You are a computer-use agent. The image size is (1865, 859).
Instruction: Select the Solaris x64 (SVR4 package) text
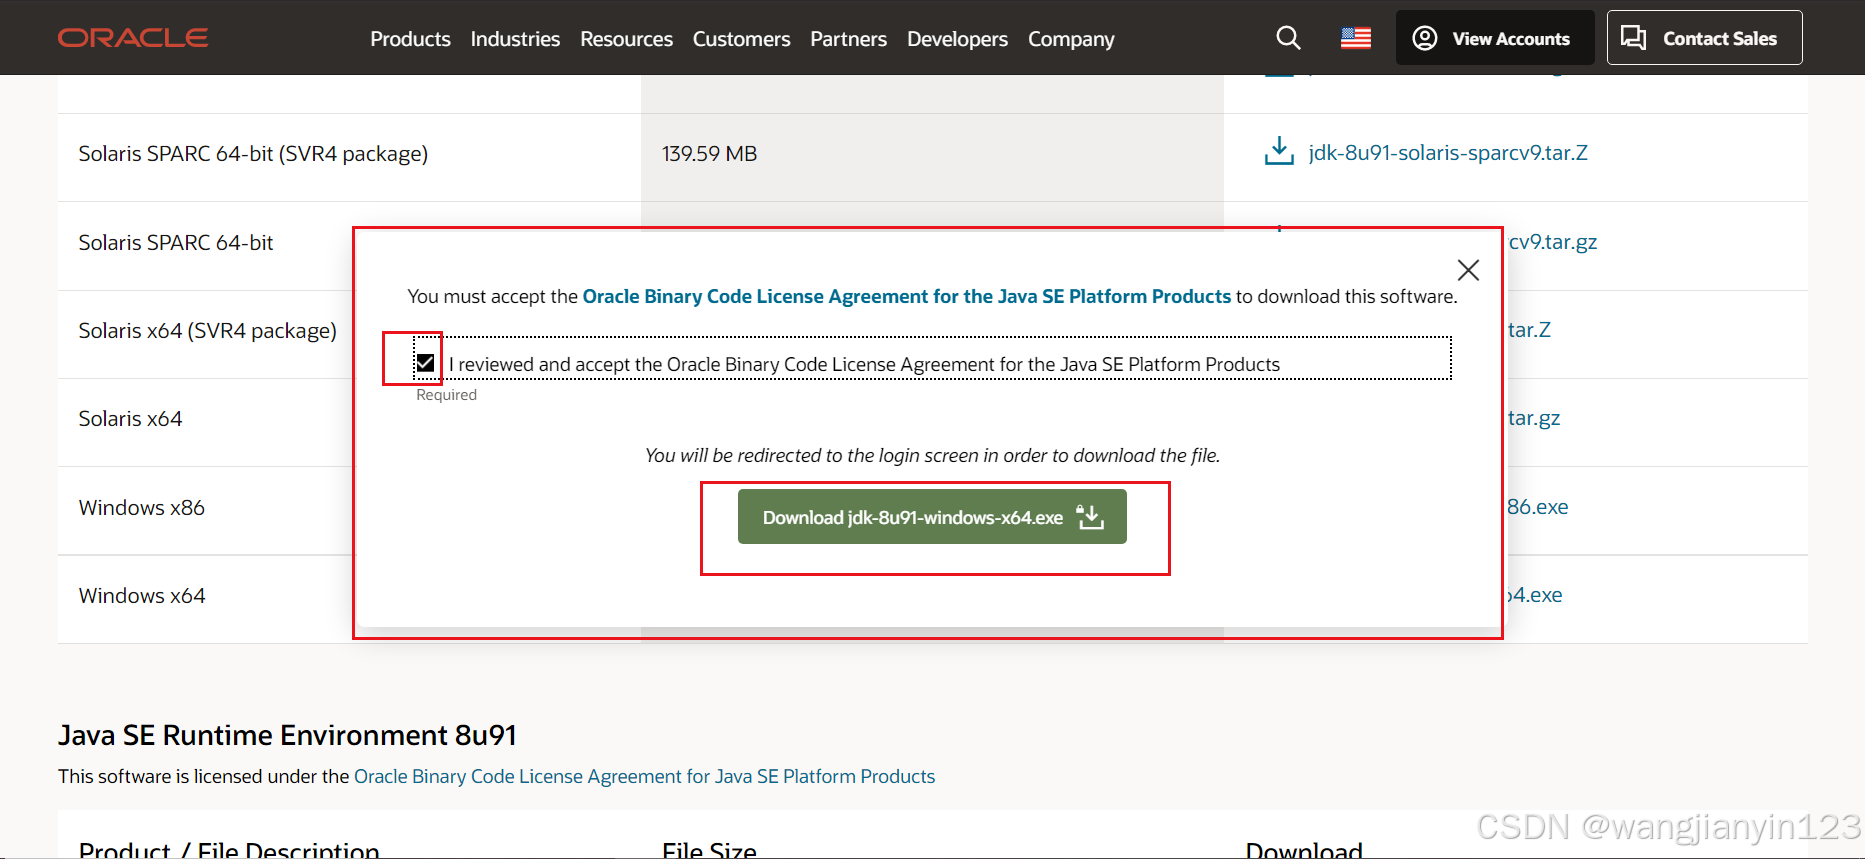tap(208, 331)
